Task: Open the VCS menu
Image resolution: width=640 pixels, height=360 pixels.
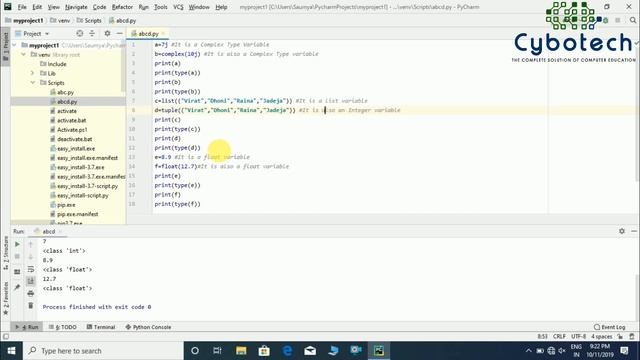Action: [x=178, y=7]
